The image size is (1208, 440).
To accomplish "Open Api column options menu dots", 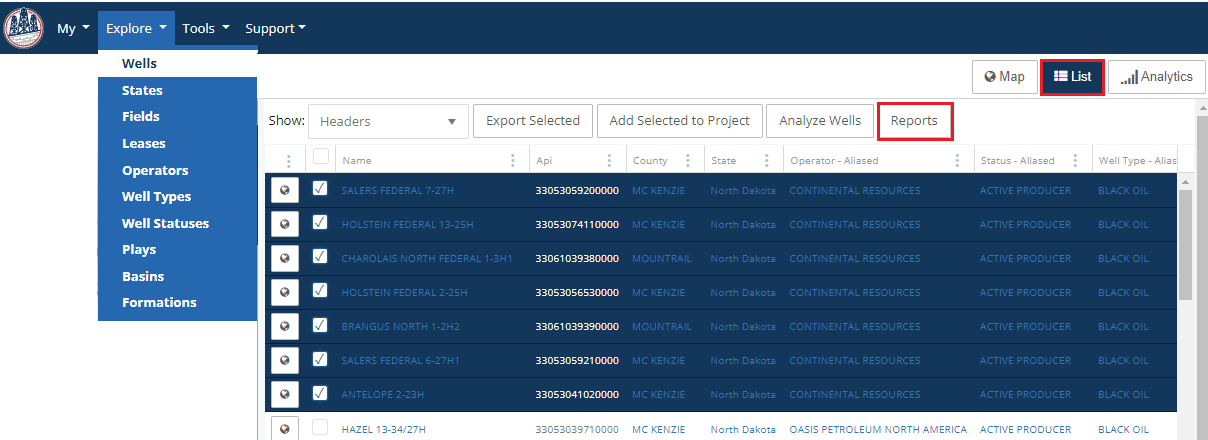I will click(x=610, y=160).
